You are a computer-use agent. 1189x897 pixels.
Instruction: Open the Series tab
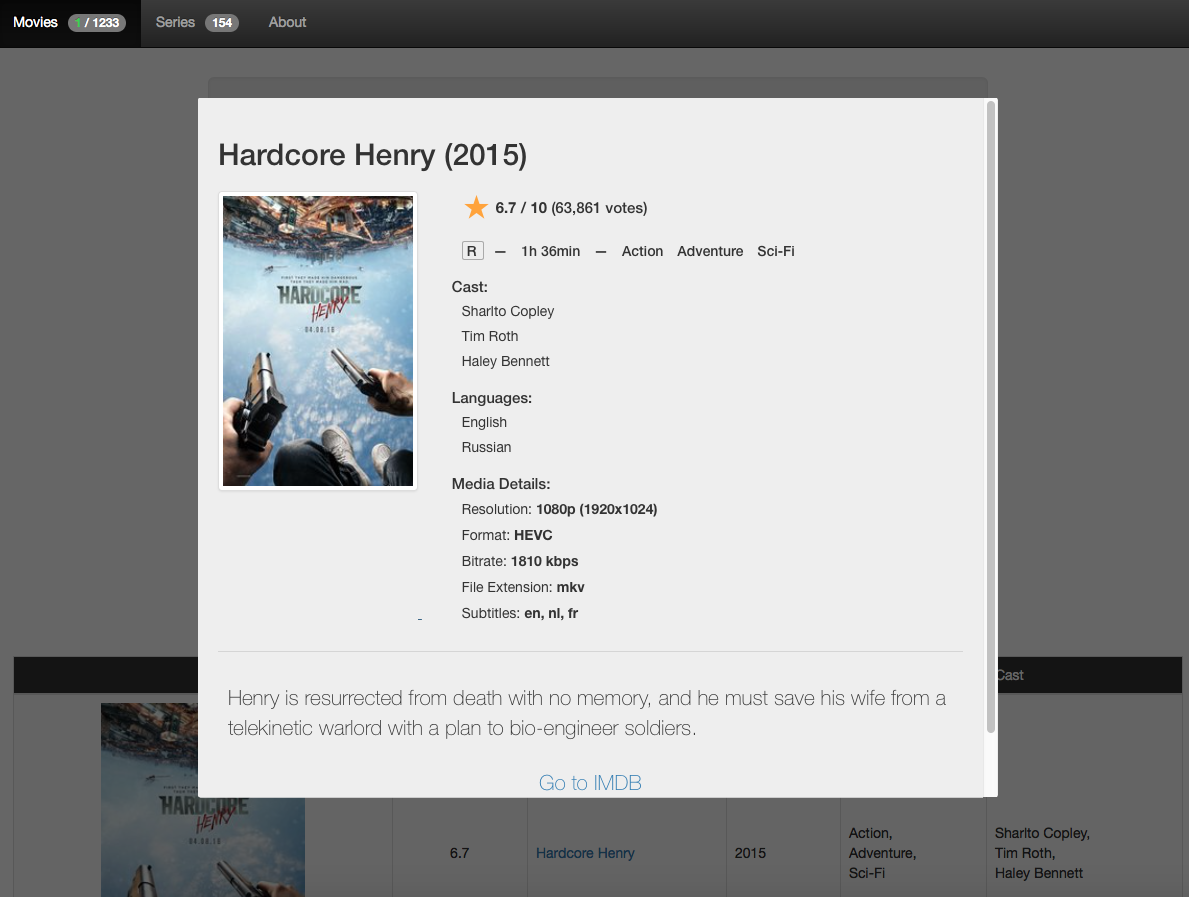click(x=197, y=23)
